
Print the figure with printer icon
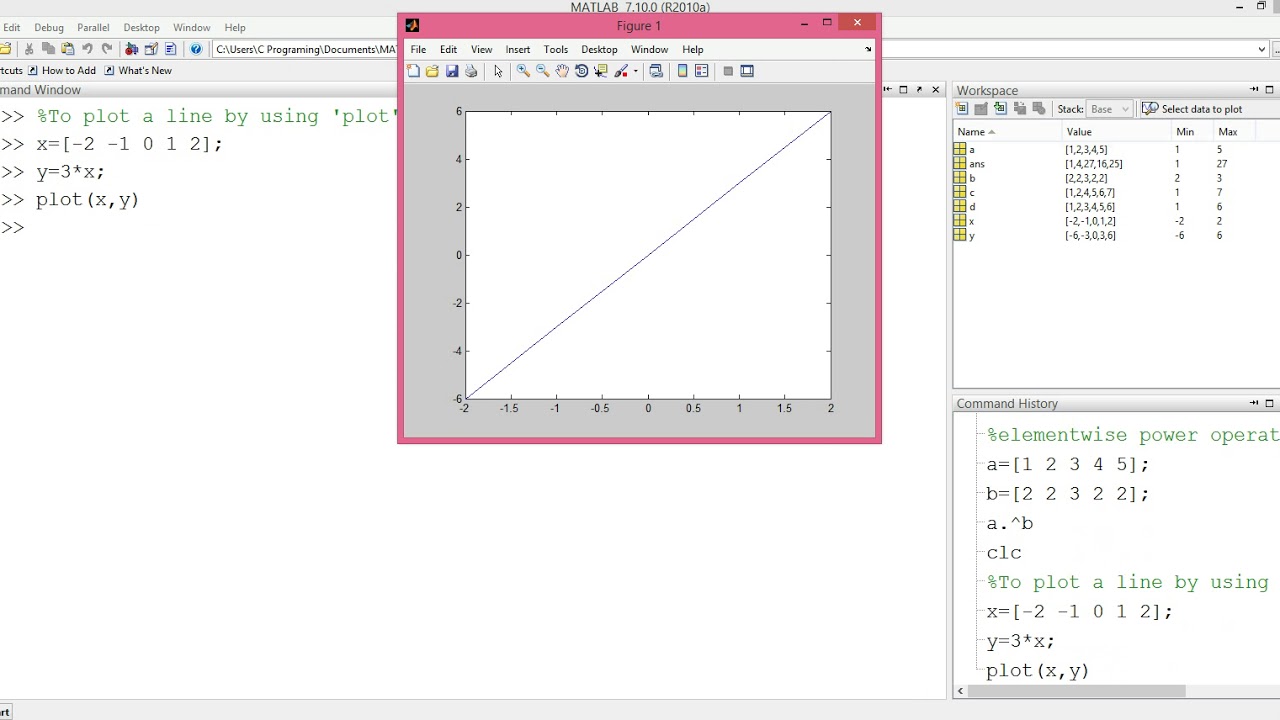coord(471,71)
